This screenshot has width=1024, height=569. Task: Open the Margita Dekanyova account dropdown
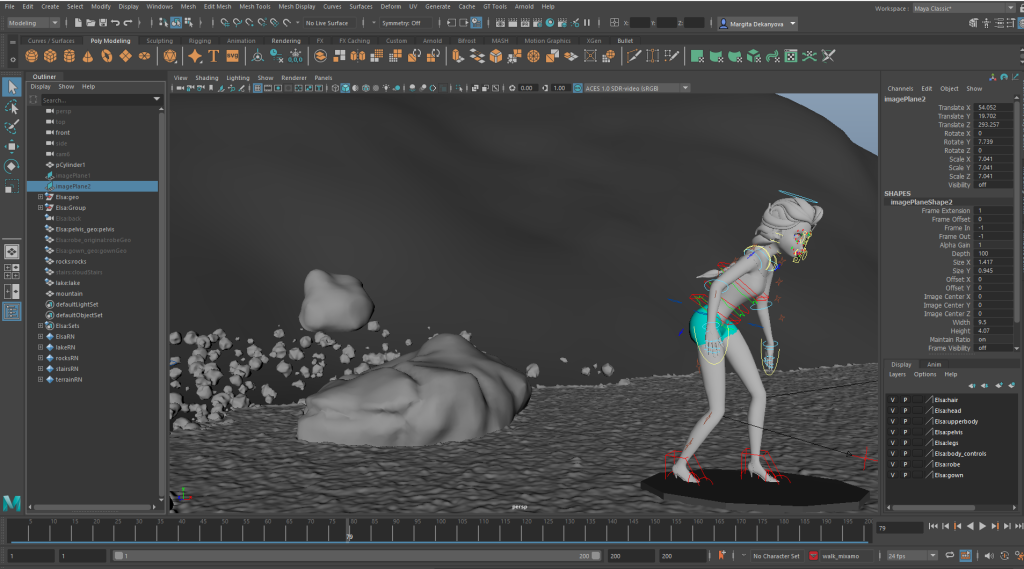point(758,24)
